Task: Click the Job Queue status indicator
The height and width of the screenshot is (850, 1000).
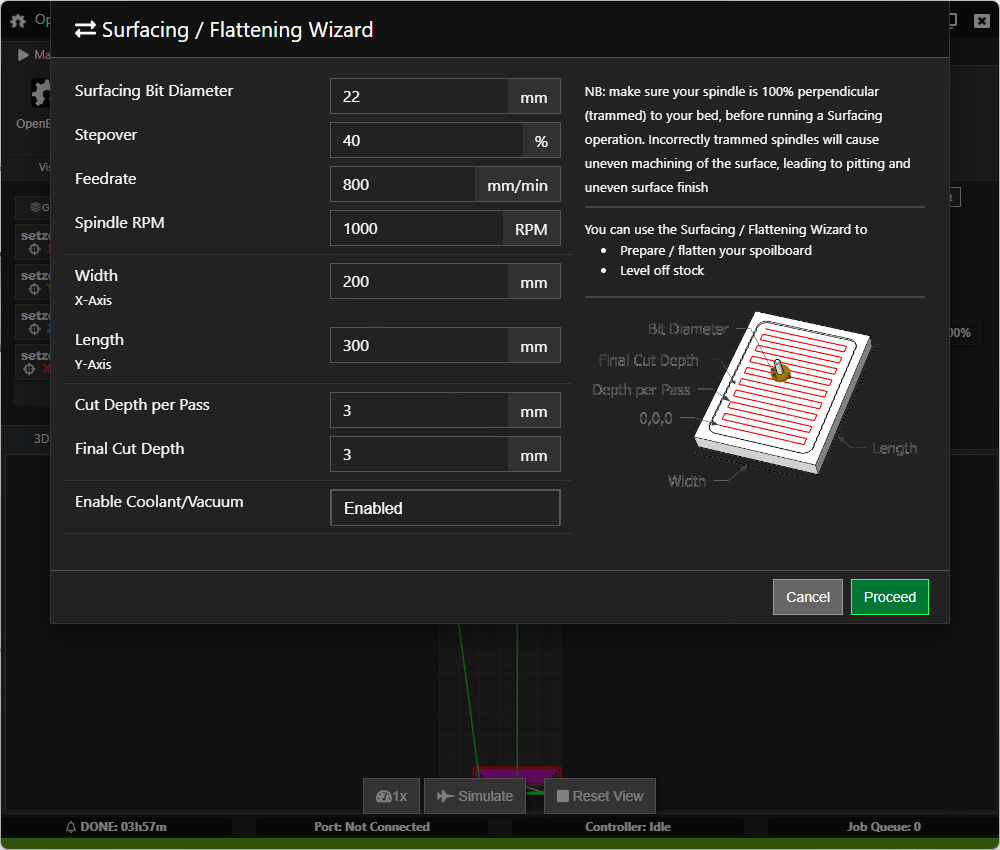Action: 882,827
